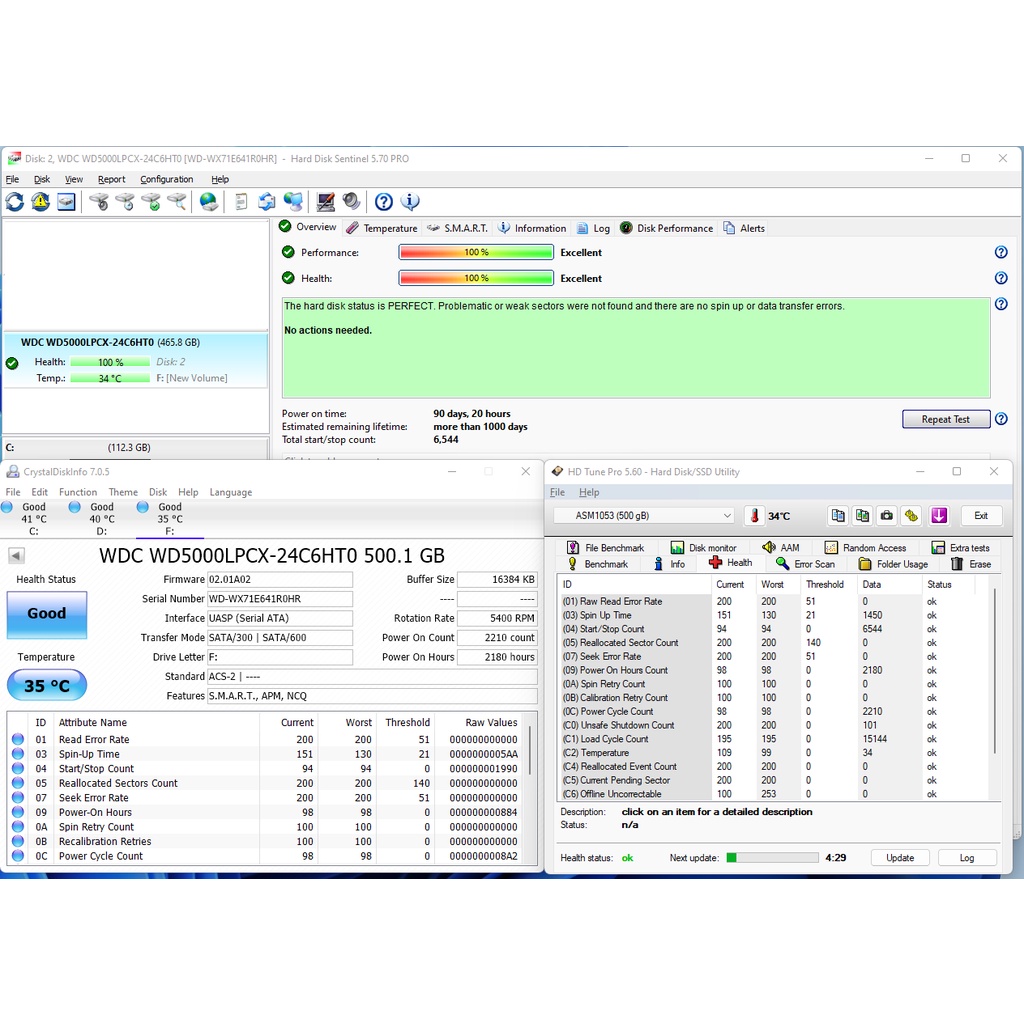
Task: Open the report document icon in Sentinel toolbar
Action: pyautogui.click(x=241, y=202)
